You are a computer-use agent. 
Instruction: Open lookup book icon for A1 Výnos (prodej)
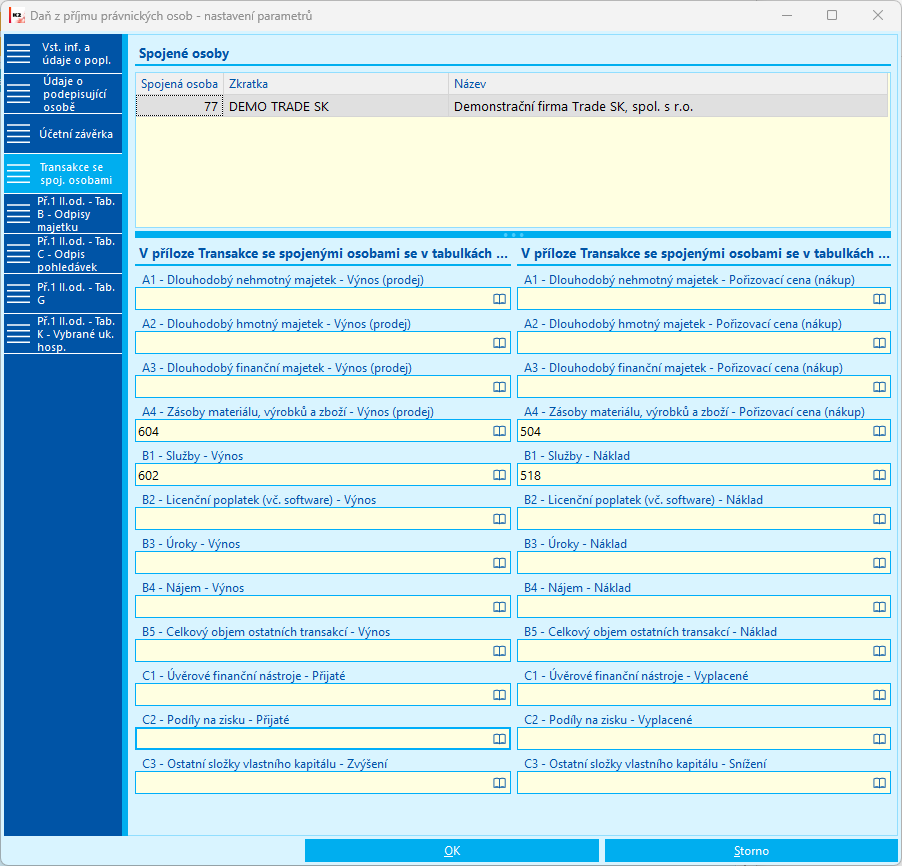[499, 299]
